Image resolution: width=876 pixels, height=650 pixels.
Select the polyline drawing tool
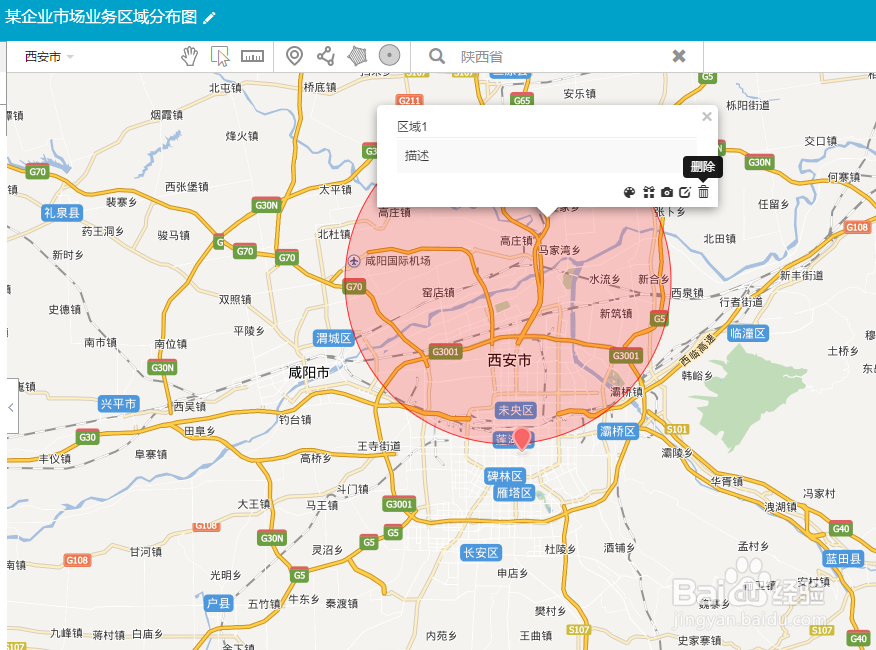pos(325,56)
